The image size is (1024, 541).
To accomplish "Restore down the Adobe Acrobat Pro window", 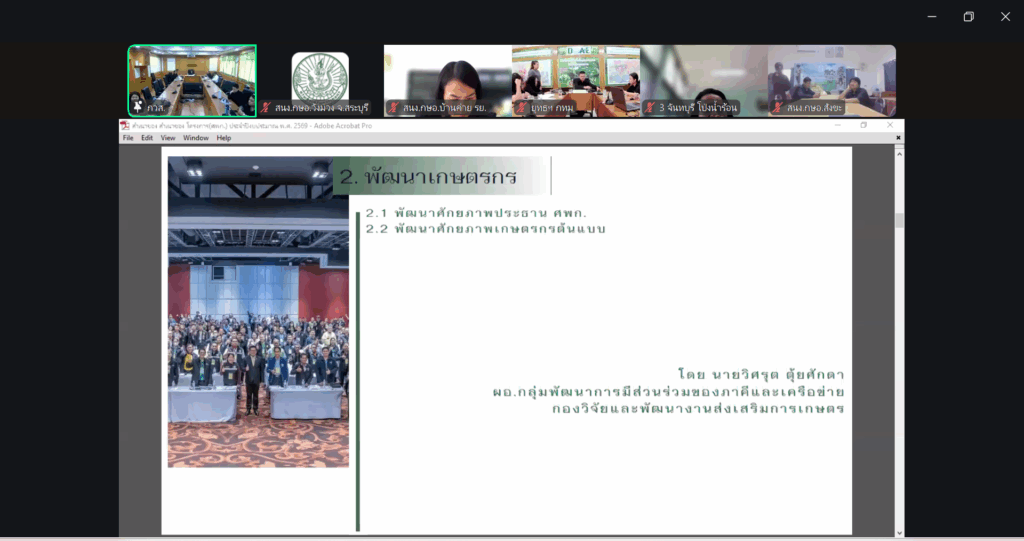I will click(864, 126).
